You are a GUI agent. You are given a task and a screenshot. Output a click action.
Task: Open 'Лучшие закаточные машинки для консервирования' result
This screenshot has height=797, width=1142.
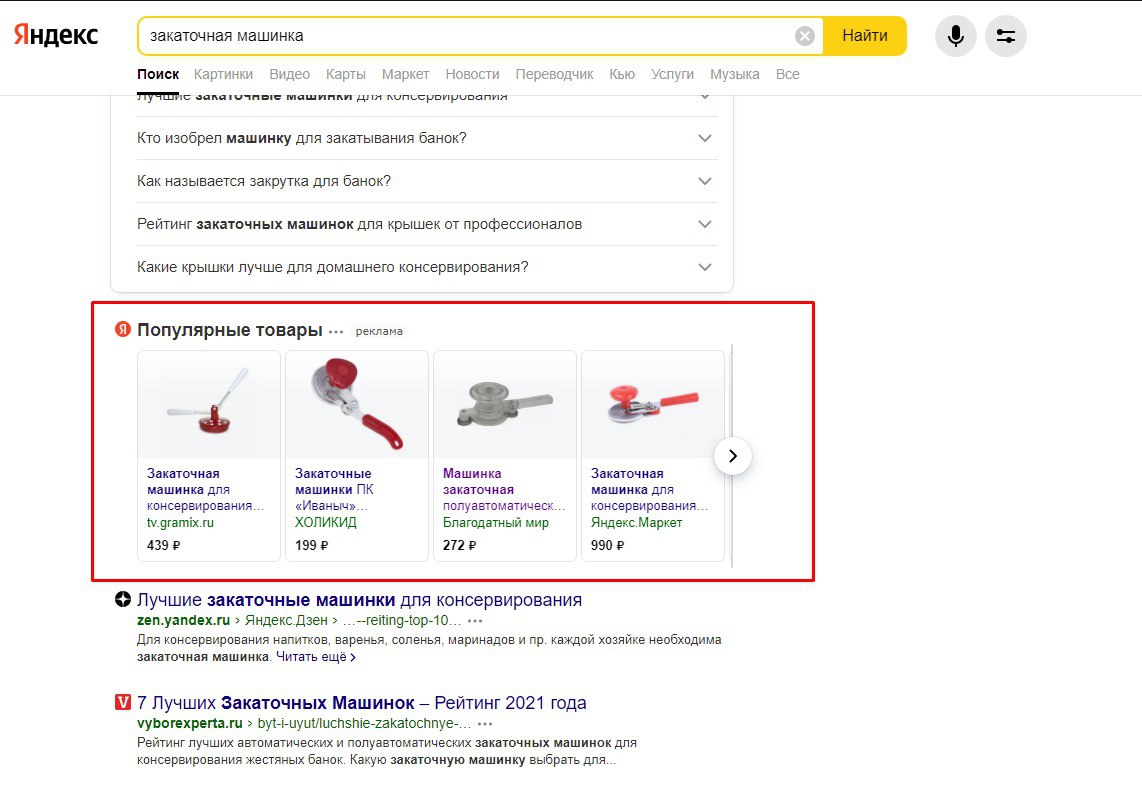click(360, 600)
